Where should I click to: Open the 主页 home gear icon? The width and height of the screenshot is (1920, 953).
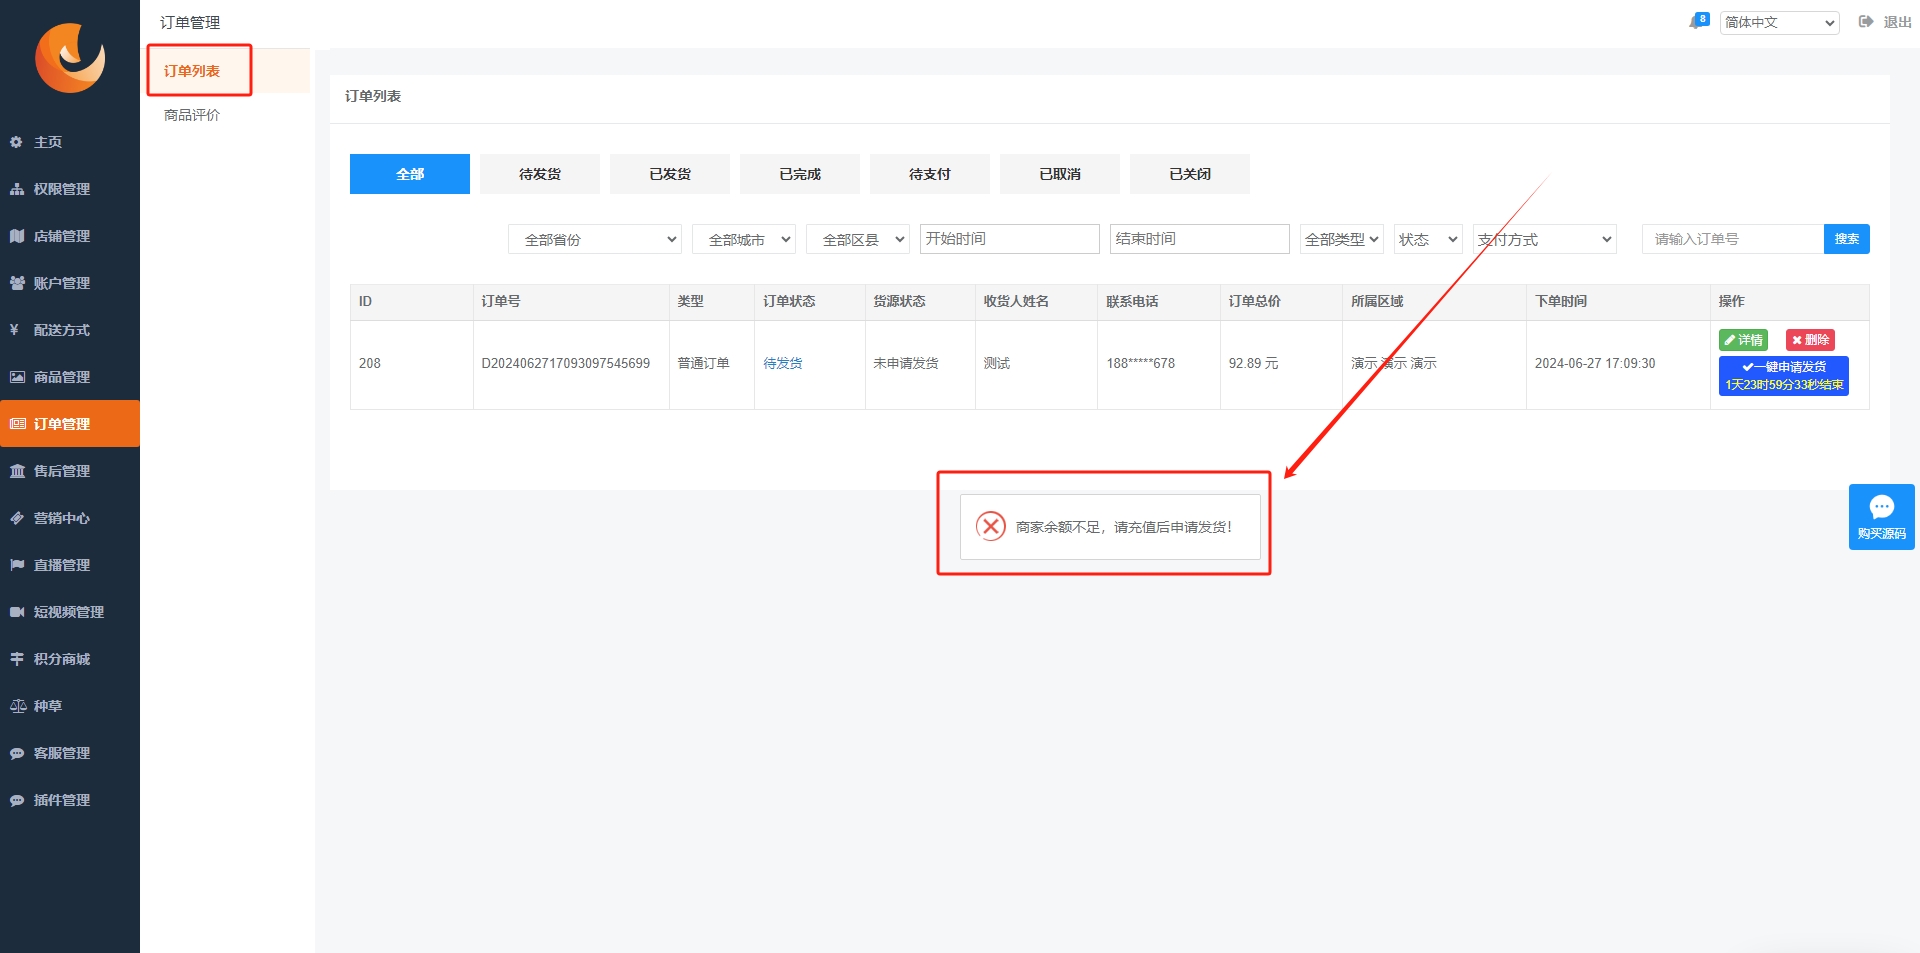tap(16, 142)
